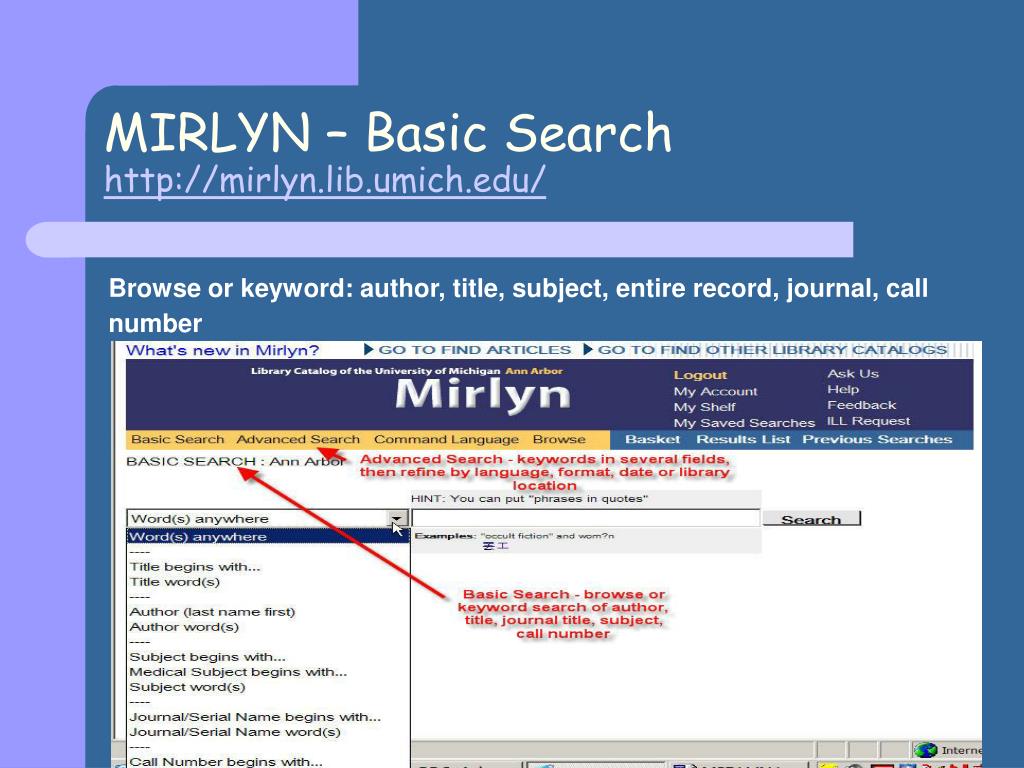This screenshot has width=1024, height=768.
Task: Click the Logout link
Action: 700,375
